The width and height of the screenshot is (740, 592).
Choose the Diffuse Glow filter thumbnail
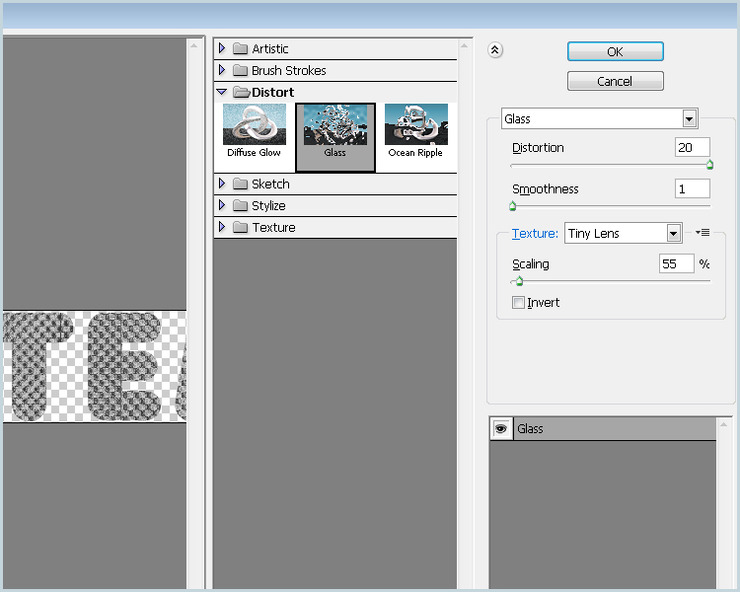[x=254, y=130]
